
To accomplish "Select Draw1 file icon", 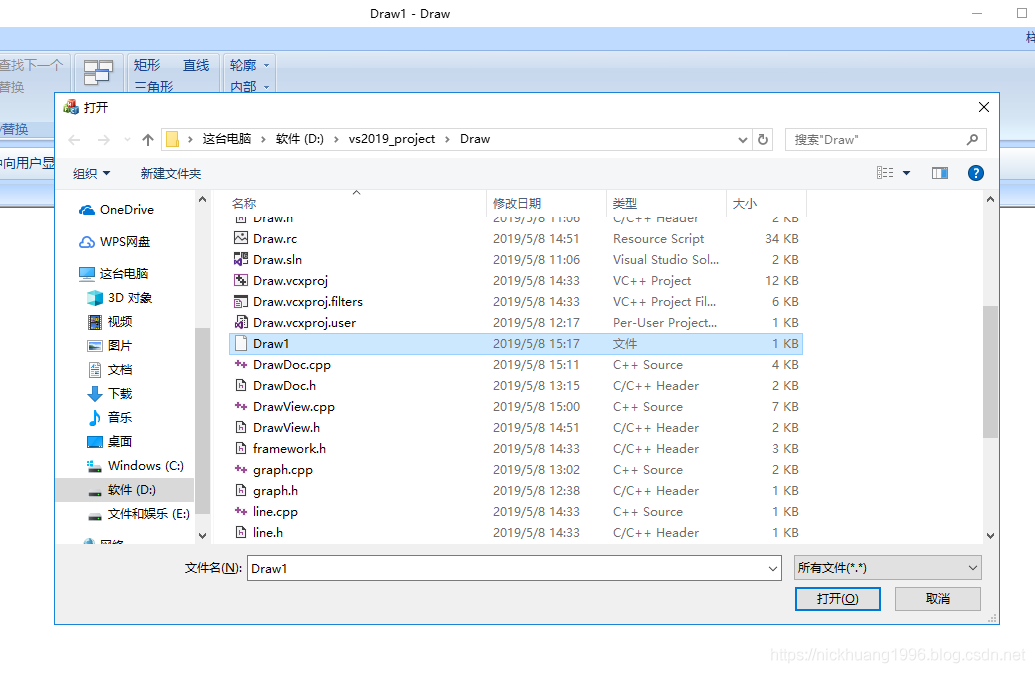I will click(241, 344).
